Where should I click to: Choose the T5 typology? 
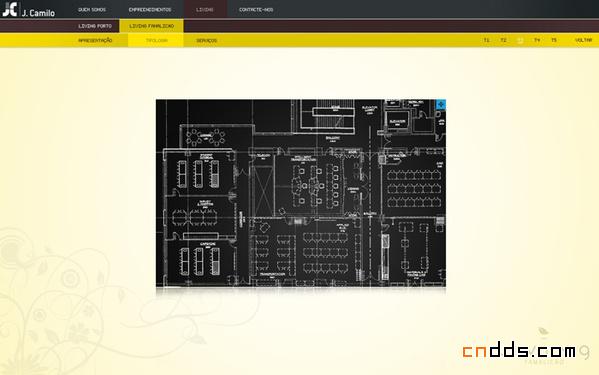(x=554, y=40)
